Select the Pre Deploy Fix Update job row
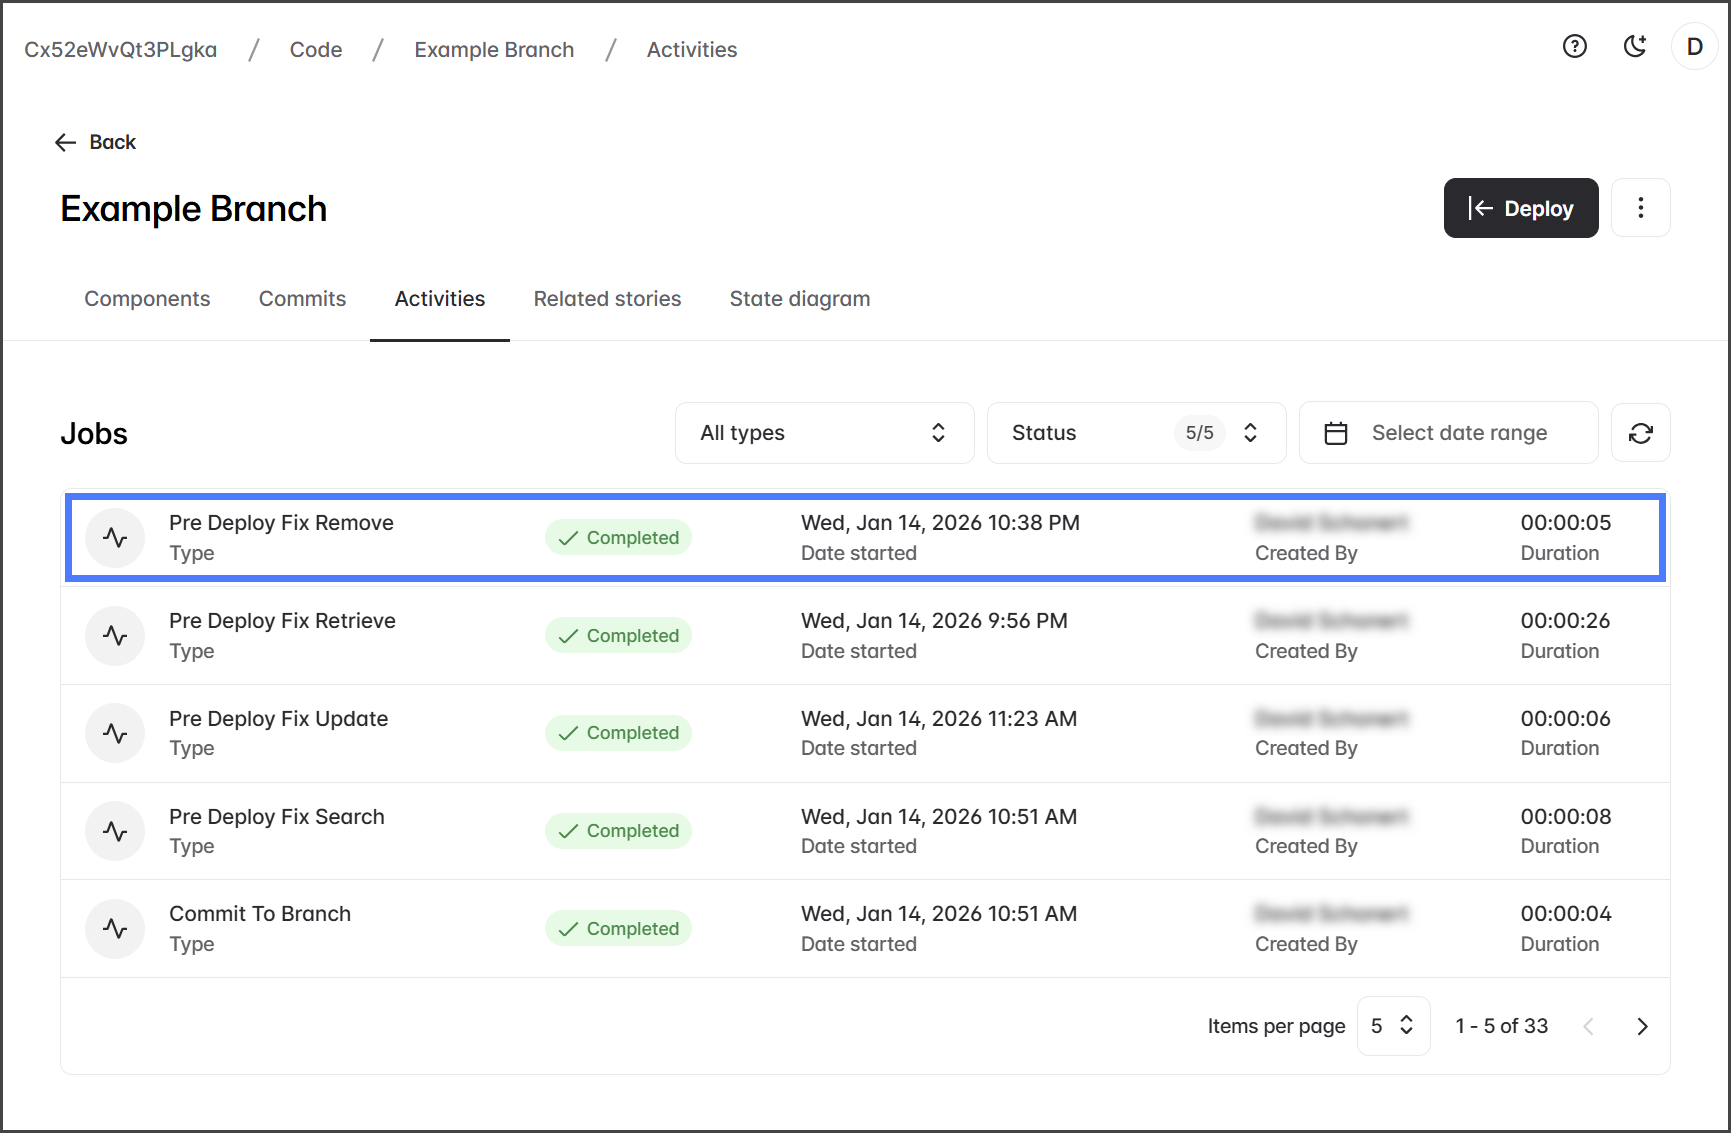Image resolution: width=1731 pixels, height=1133 pixels. [x=865, y=733]
